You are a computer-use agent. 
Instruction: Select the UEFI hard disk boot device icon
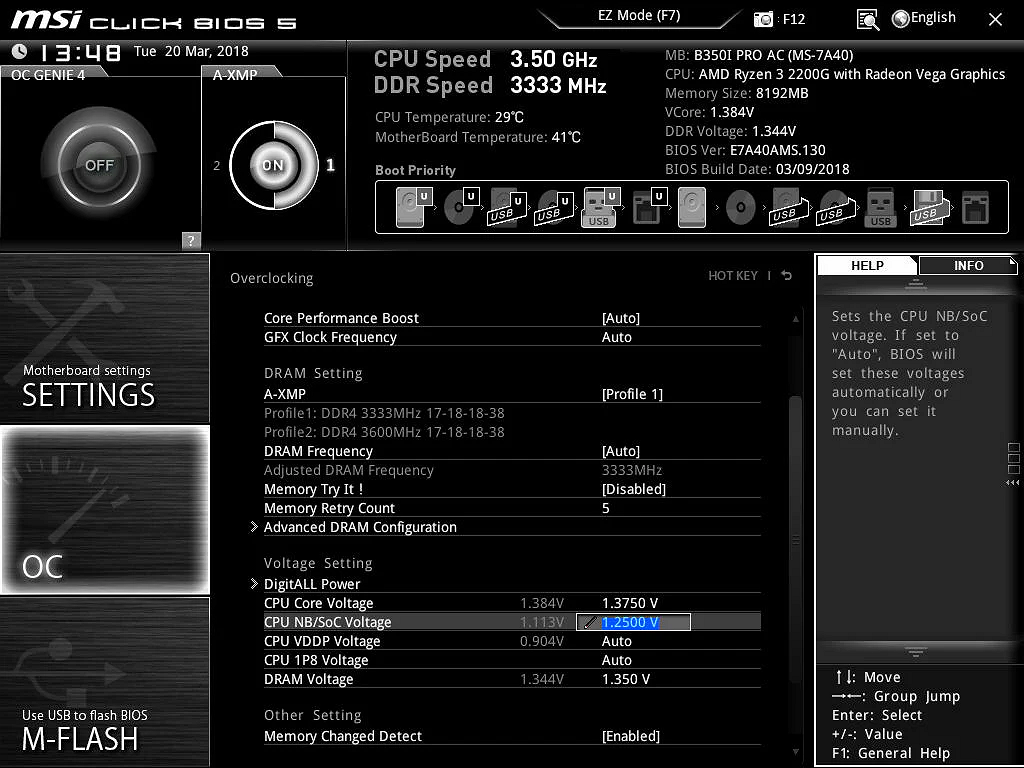click(415, 207)
